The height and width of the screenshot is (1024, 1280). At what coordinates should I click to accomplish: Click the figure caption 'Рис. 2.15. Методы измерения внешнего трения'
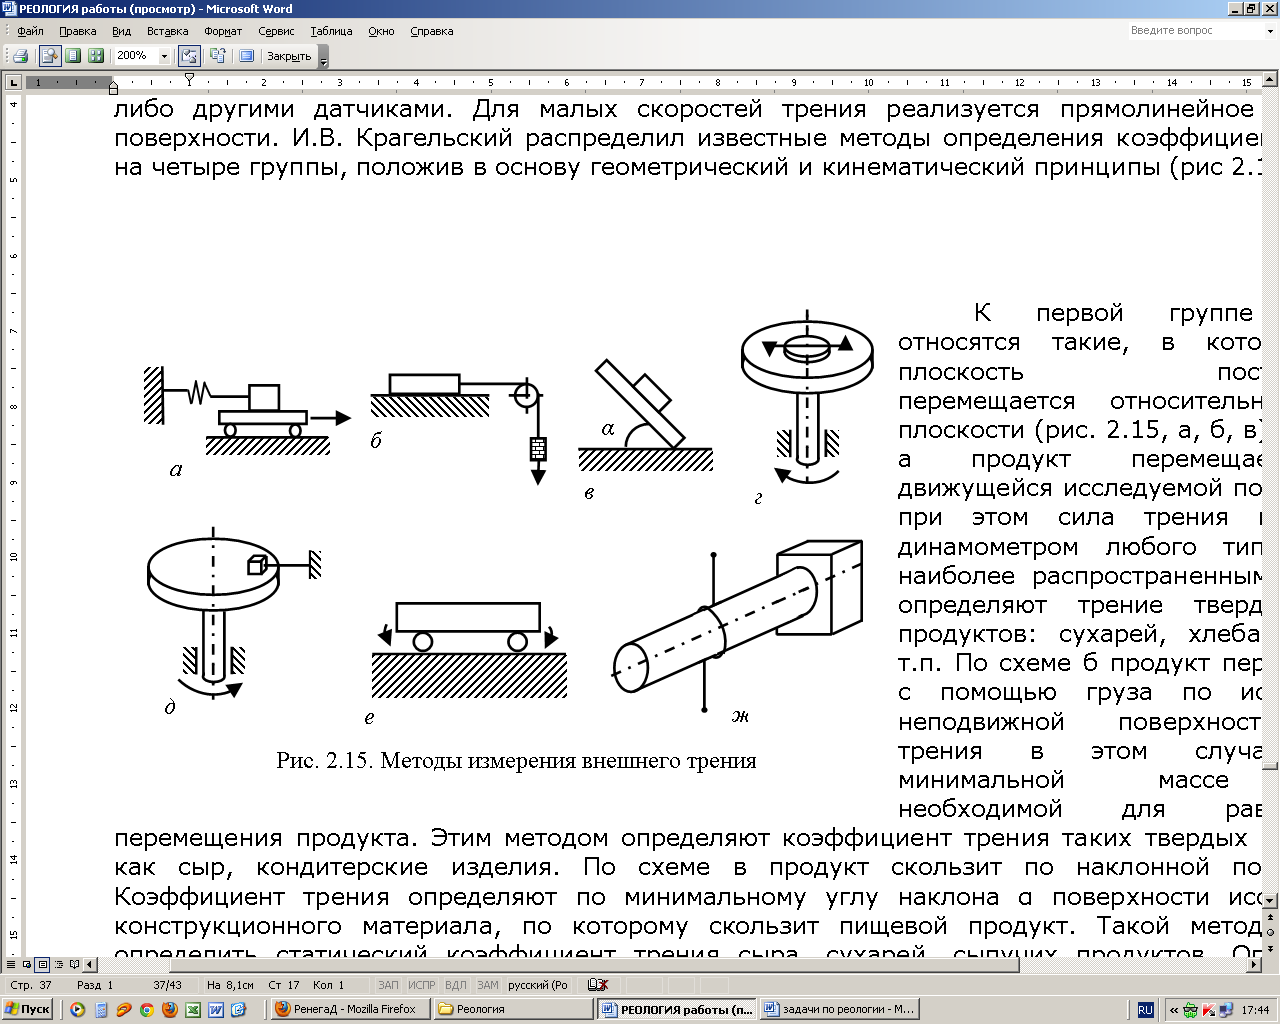516,761
